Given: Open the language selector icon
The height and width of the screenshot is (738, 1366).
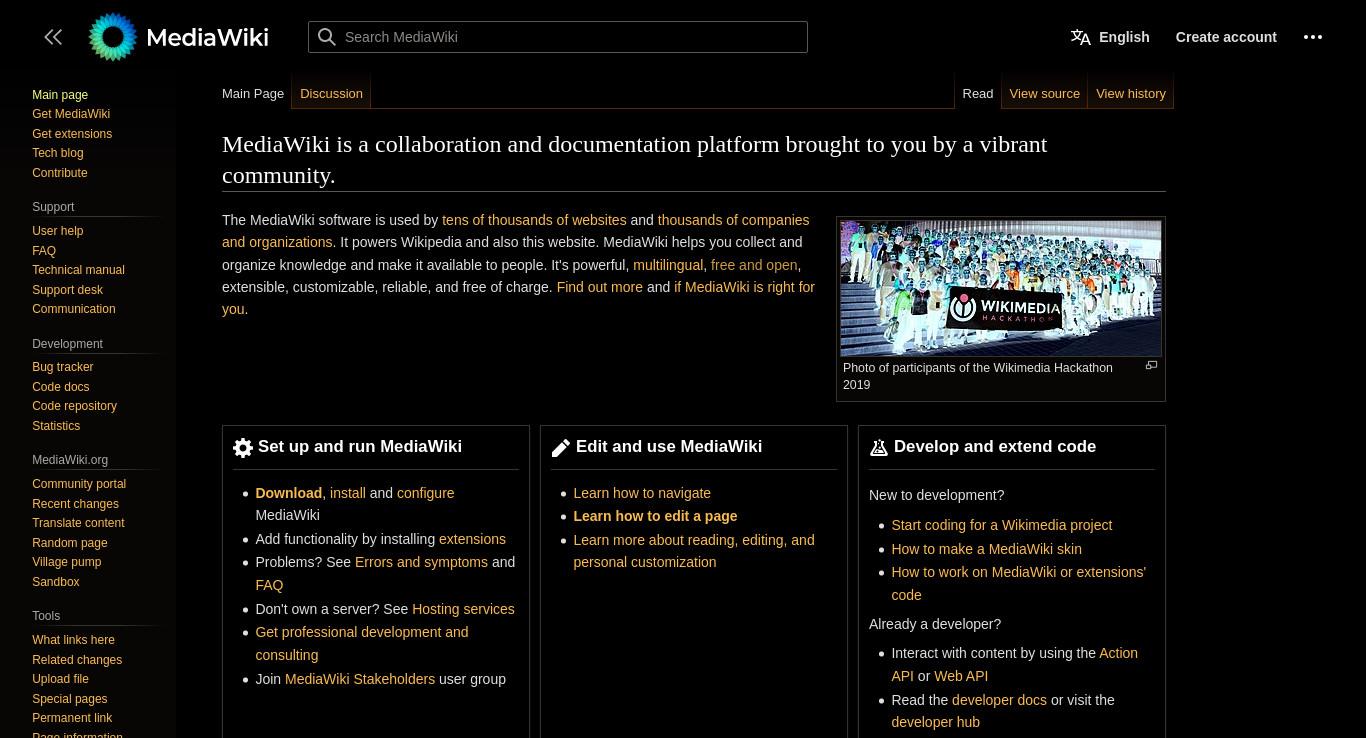Looking at the screenshot, I should pyautogui.click(x=1081, y=37).
